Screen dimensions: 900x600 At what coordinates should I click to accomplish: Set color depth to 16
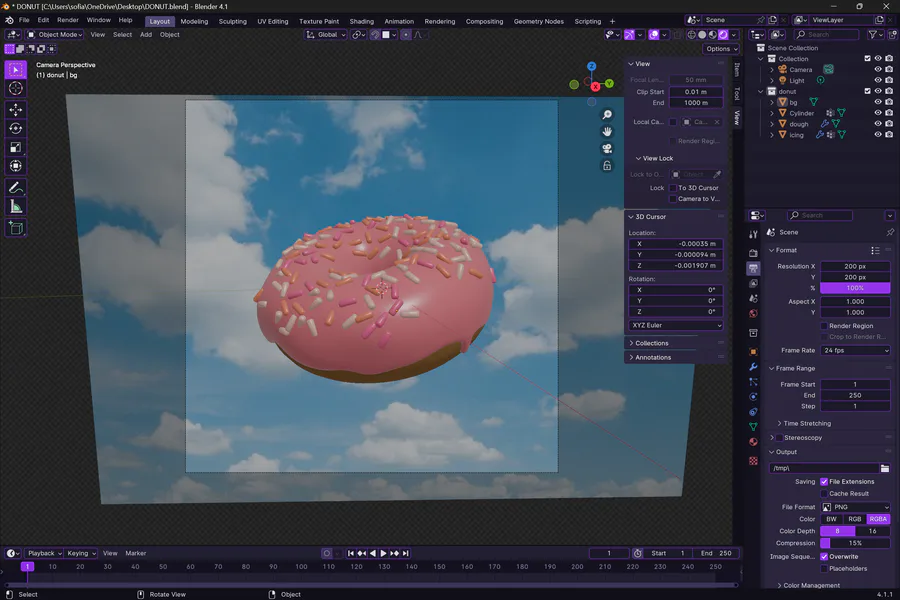coord(872,531)
